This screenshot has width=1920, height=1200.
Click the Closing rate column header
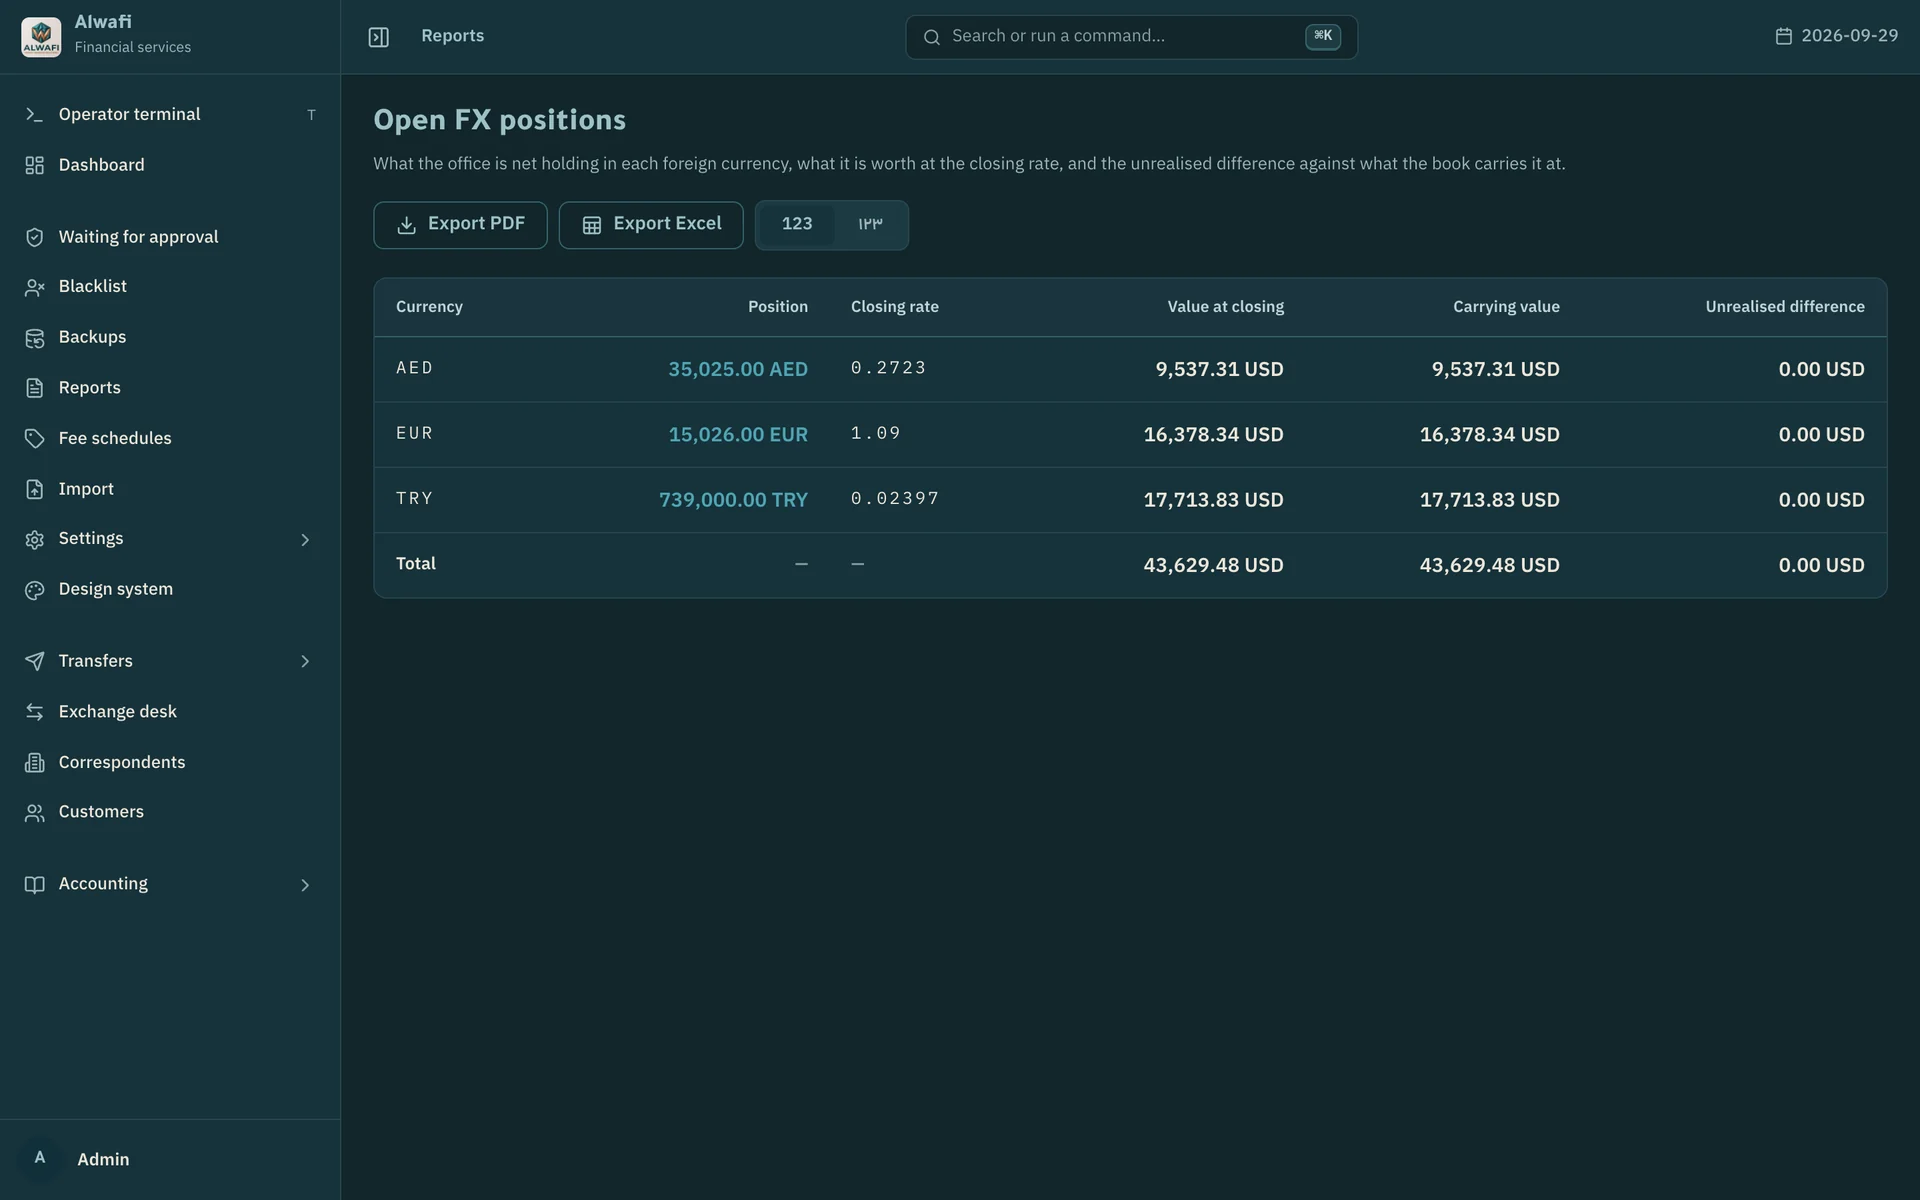(x=894, y=307)
